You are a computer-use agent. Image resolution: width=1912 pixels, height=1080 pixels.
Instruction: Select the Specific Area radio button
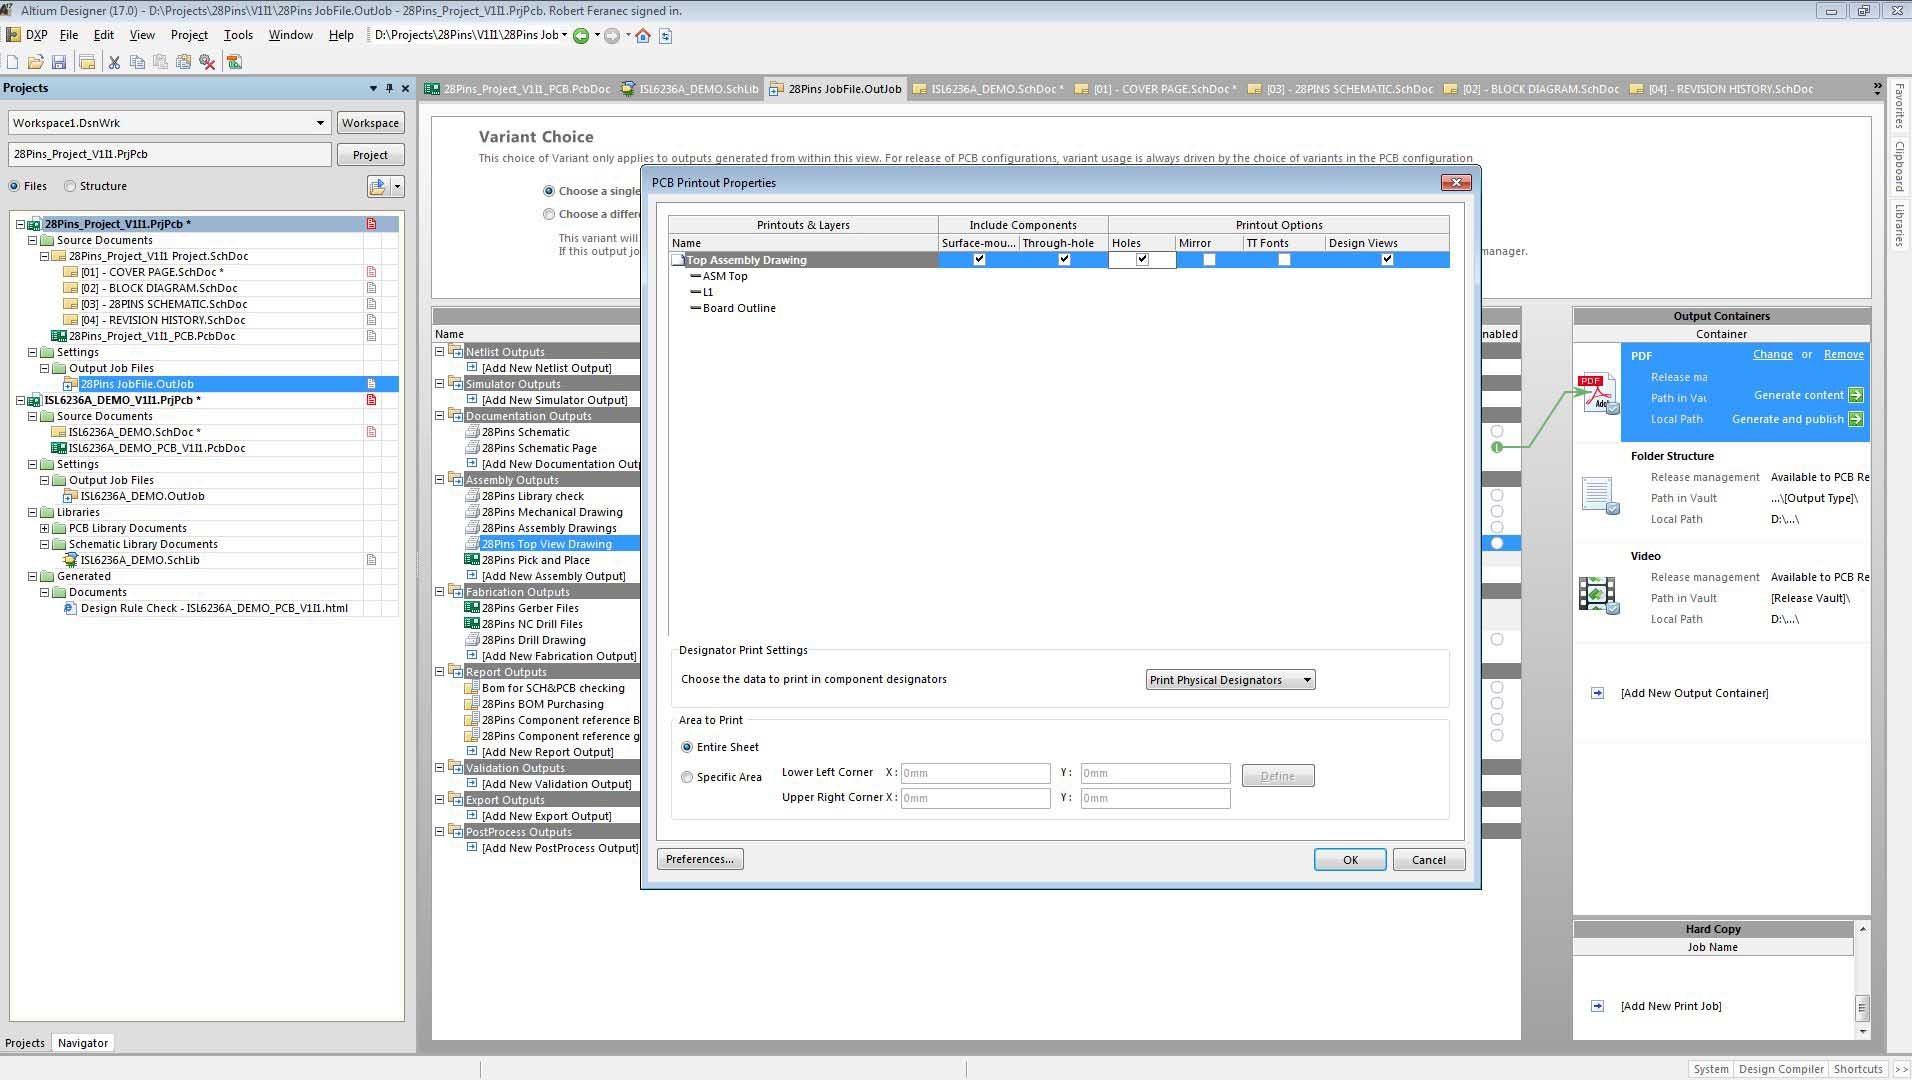(x=687, y=777)
